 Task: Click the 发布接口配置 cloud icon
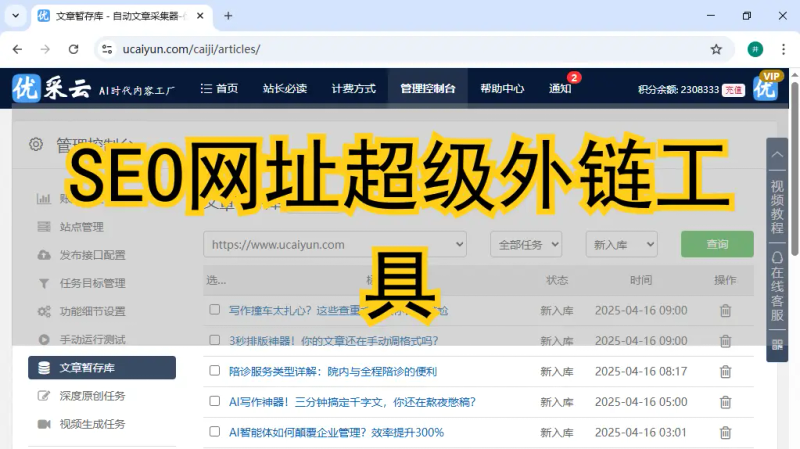click(44, 255)
